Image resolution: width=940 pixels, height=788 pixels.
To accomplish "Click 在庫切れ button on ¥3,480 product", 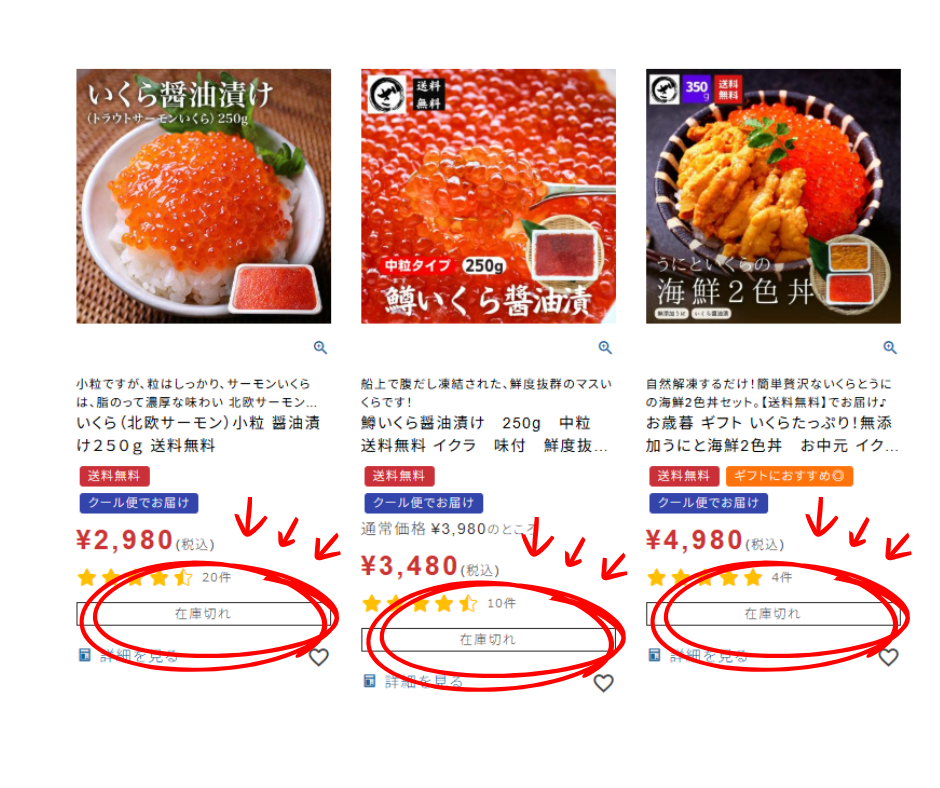I will [488, 639].
